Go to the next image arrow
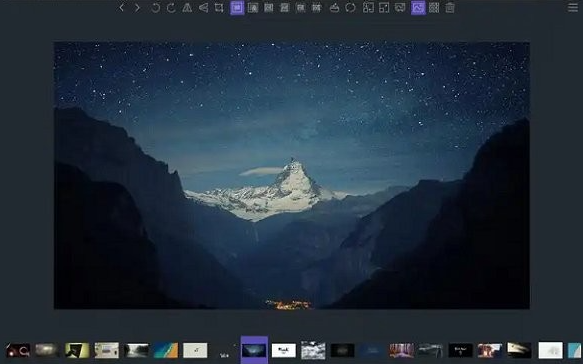This screenshot has width=583, height=364. 137,7
